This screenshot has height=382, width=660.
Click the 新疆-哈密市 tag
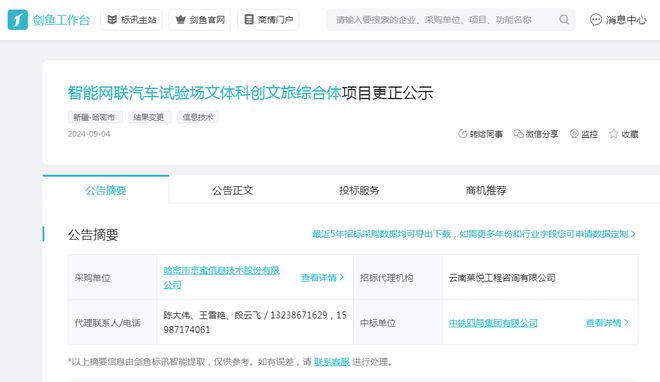tap(95, 117)
